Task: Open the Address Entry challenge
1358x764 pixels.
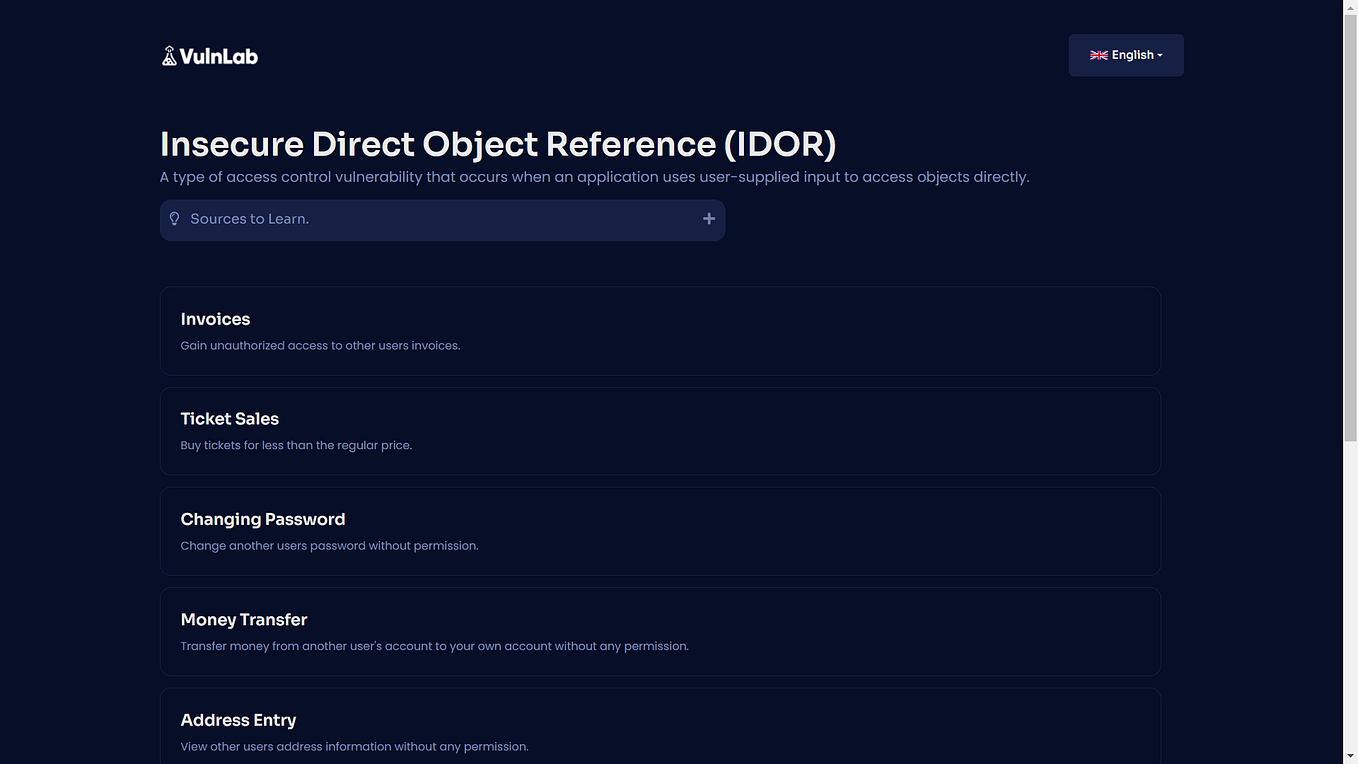Action: [660, 725]
